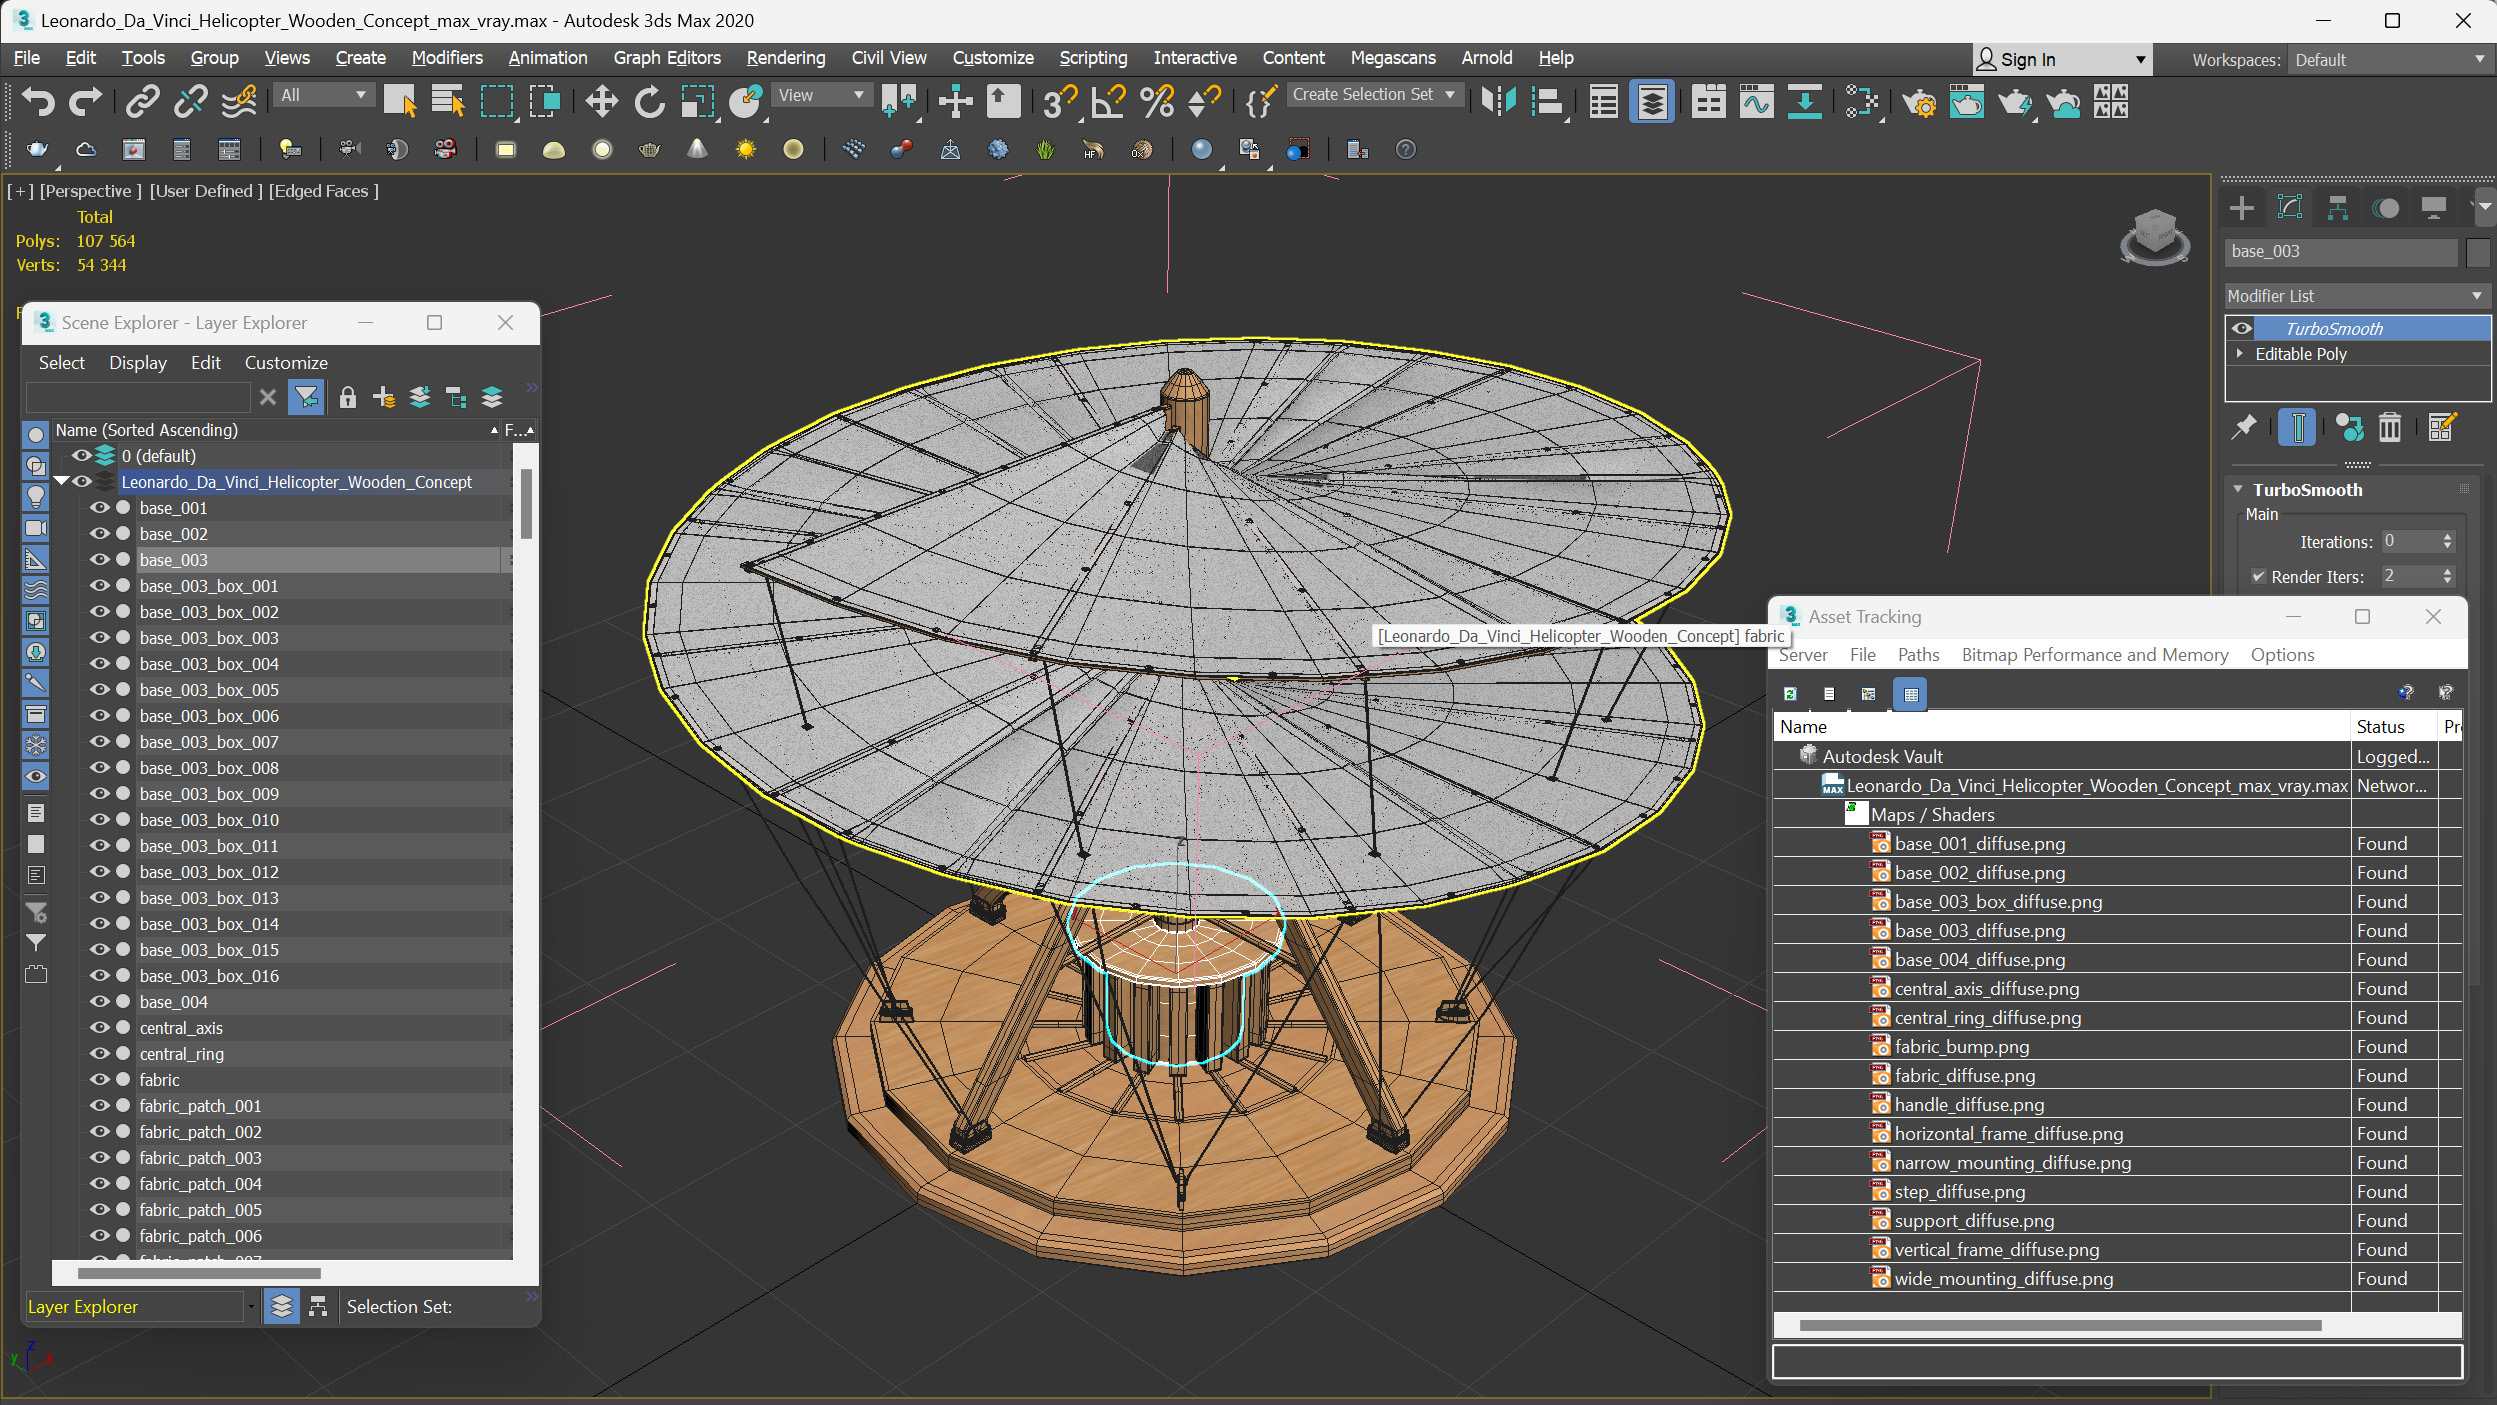Hide the base_001 object with eye icon
Screen dimensions: 2497x1405
pos(99,508)
